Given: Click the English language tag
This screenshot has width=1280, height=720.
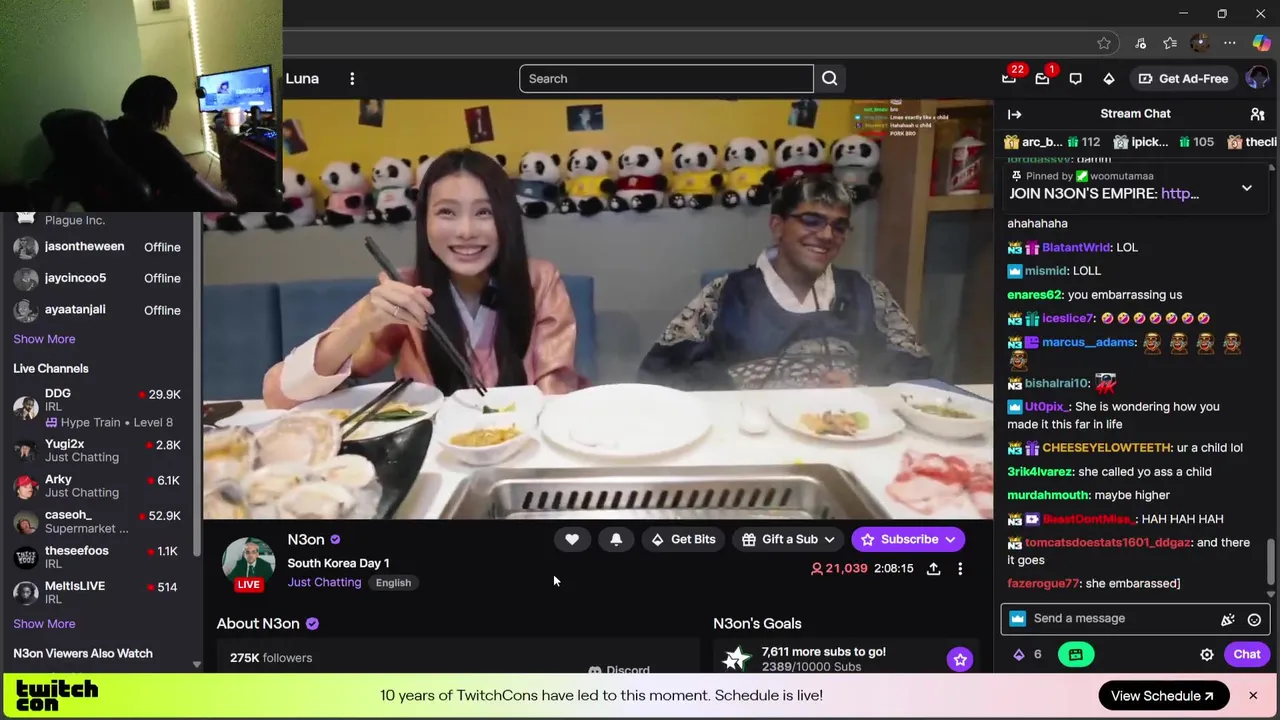Looking at the screenshot, I should pyautogui.click(x=393, y=583).
